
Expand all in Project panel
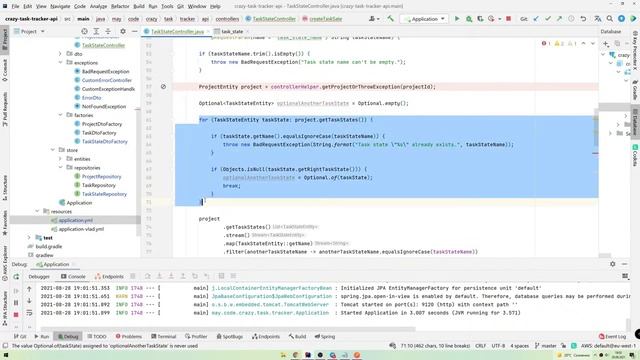[x=96, y=31]
